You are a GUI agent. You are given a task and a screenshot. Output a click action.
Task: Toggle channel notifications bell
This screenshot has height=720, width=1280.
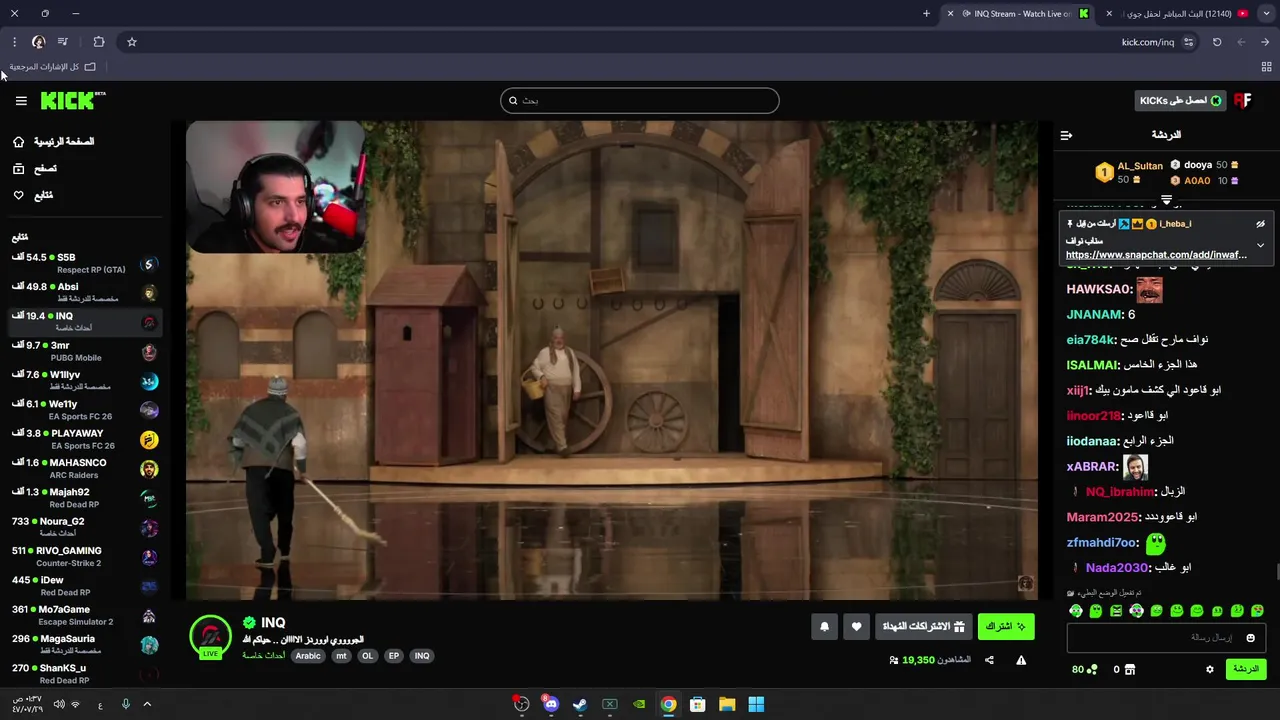[x=824, y=626]
